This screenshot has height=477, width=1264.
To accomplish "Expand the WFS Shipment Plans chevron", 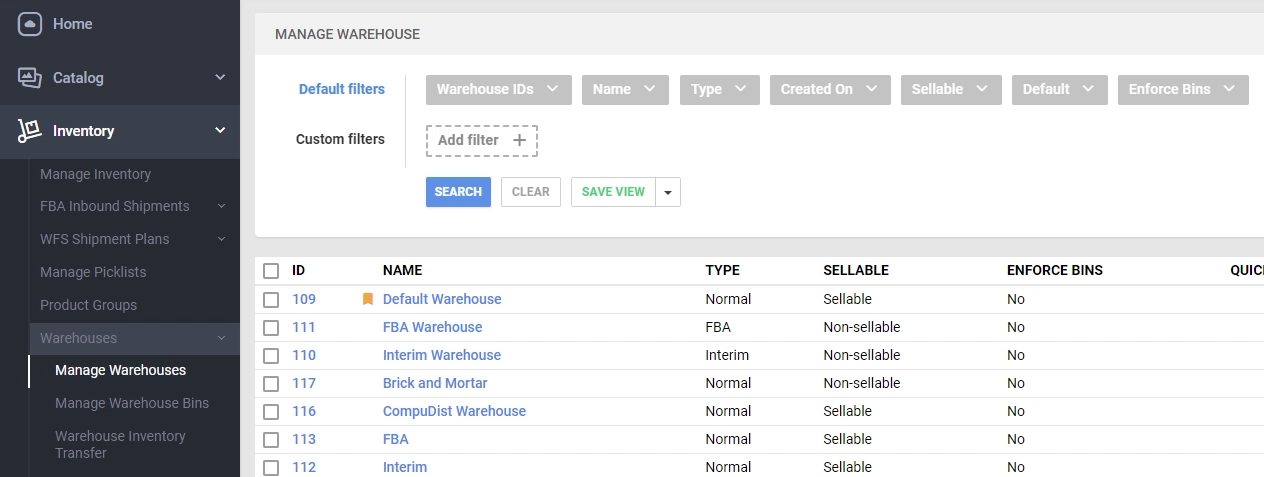I will click(221, 239).
